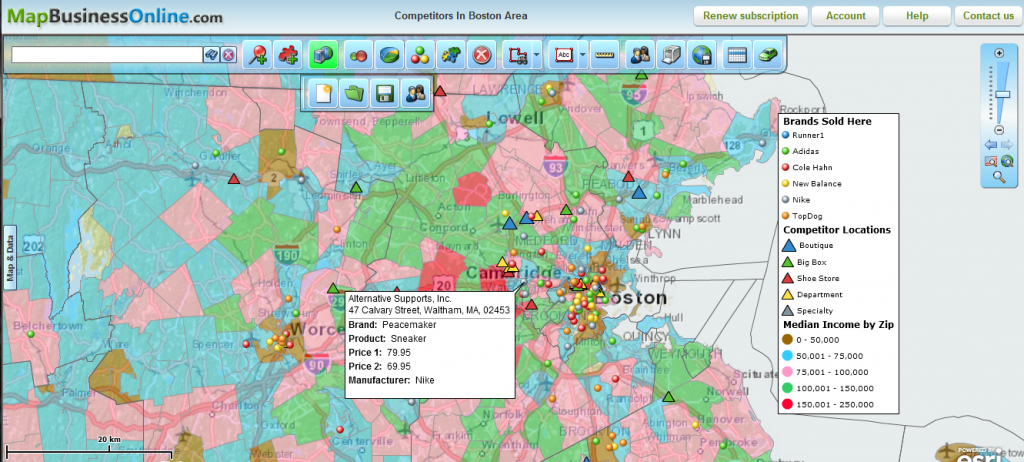Image resolution: width=1024 pixels, height=462 pixels.
Task: Click the Runner1 blue dot in legend
Action: tap(786, 135)
